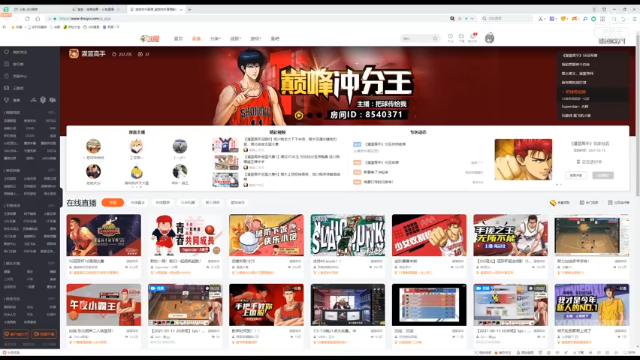Click the orange game controller extension icon

574,19
